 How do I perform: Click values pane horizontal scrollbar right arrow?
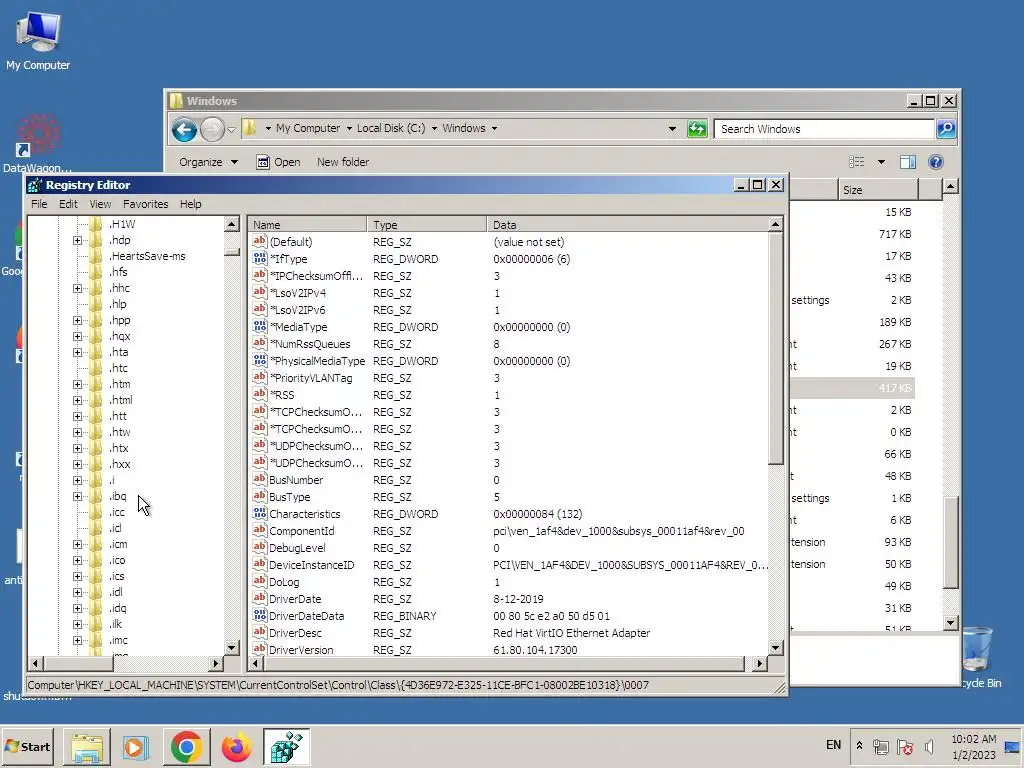pos(759,664)
